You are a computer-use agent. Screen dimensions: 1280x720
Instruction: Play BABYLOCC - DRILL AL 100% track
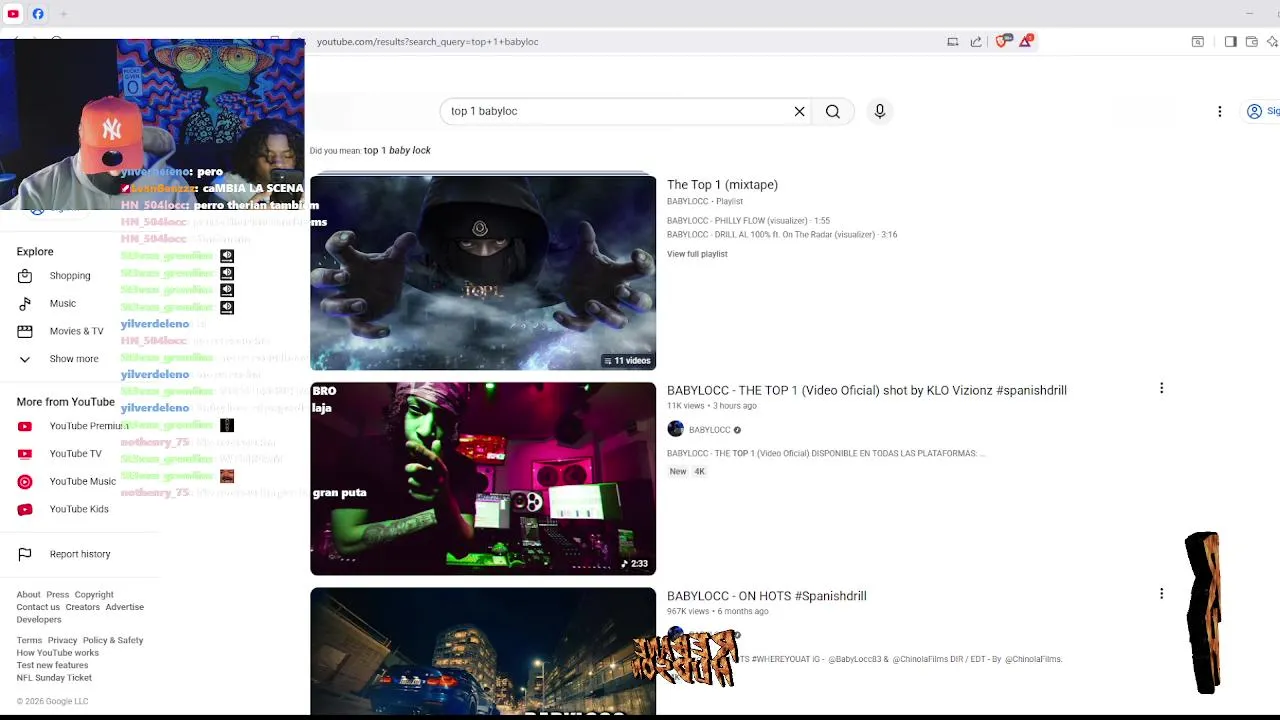pos(782,235)
